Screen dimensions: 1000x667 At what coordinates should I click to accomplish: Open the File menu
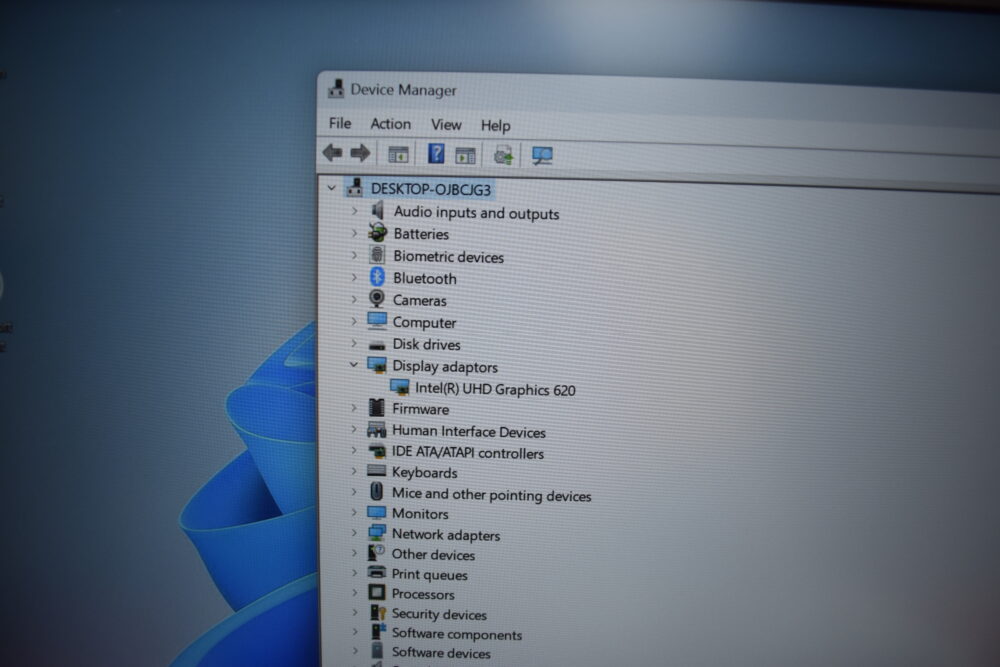340,122
